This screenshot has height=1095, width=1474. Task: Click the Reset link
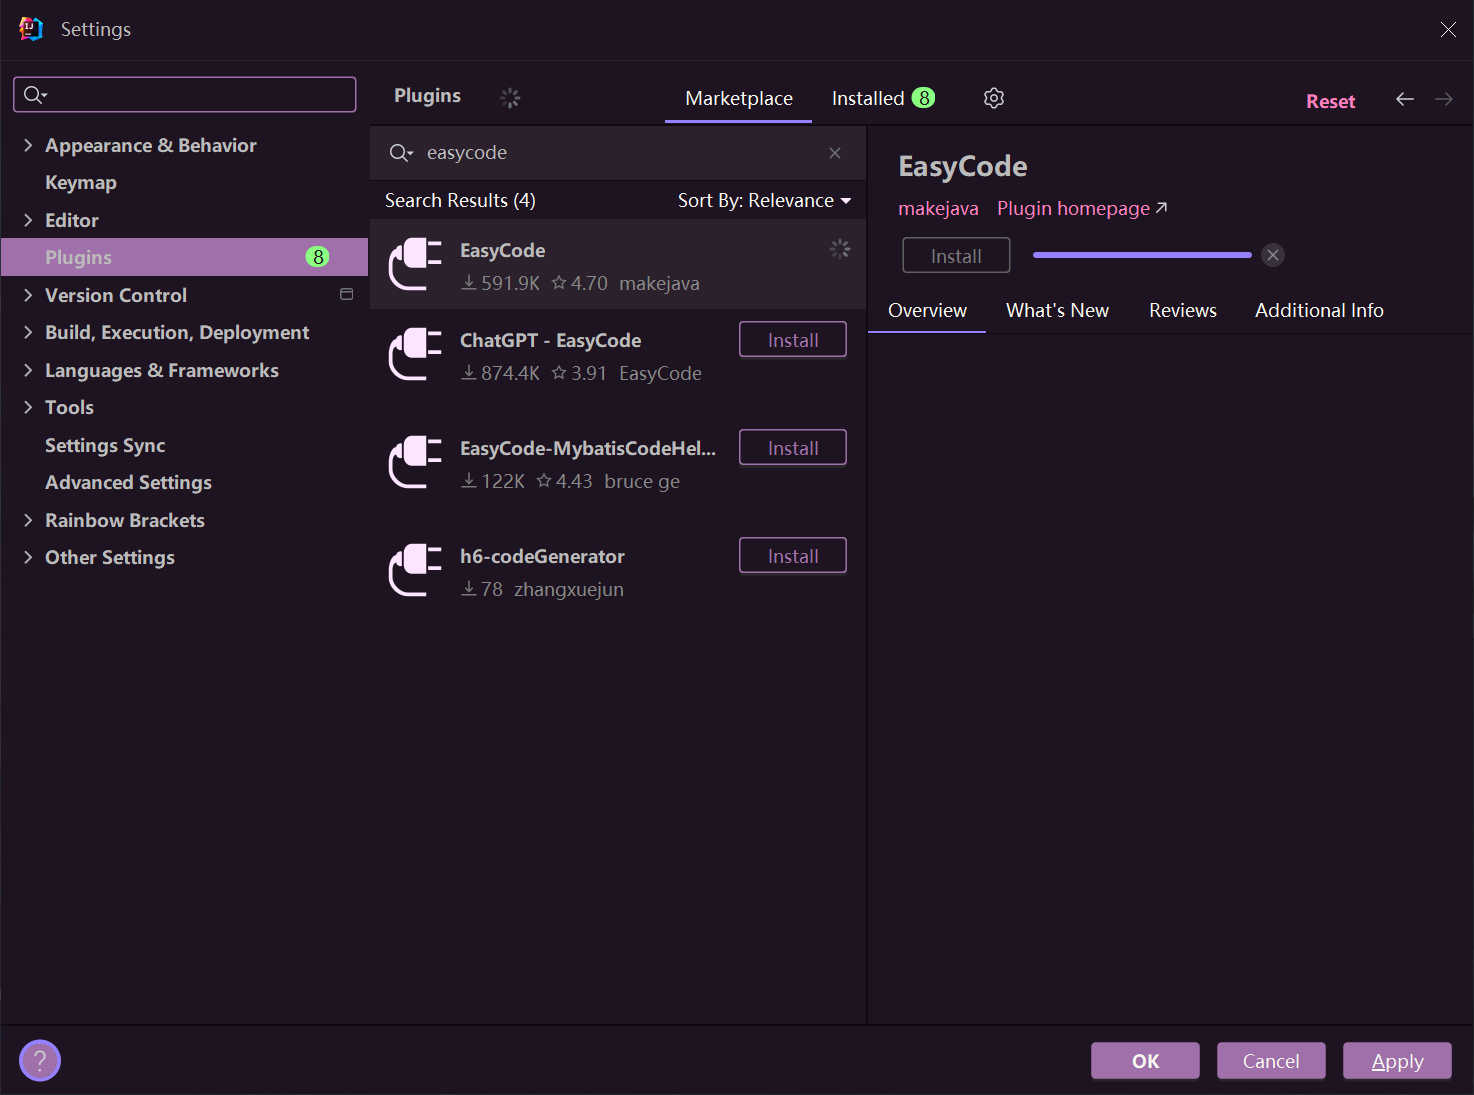click(1330, 101)
